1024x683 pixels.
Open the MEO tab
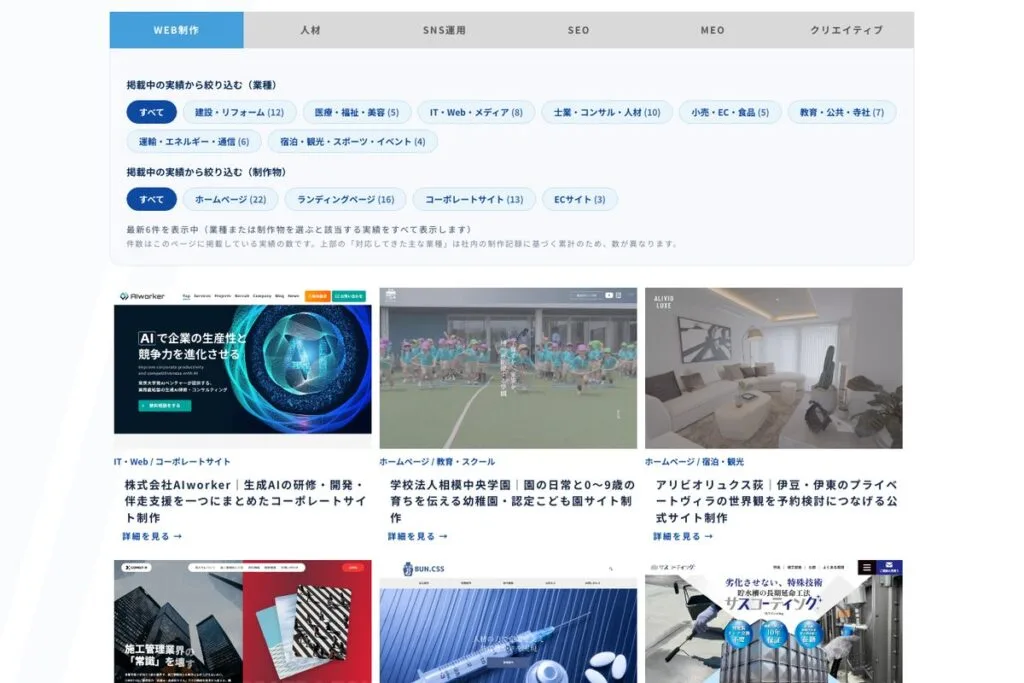pyautogui.click(x=712, y=30)
